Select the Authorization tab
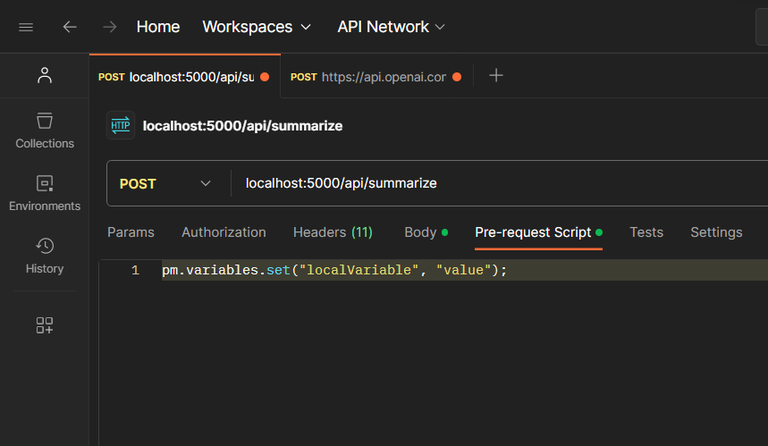The width and height of the screenshot is (768, 446). (x=224, y=232)
